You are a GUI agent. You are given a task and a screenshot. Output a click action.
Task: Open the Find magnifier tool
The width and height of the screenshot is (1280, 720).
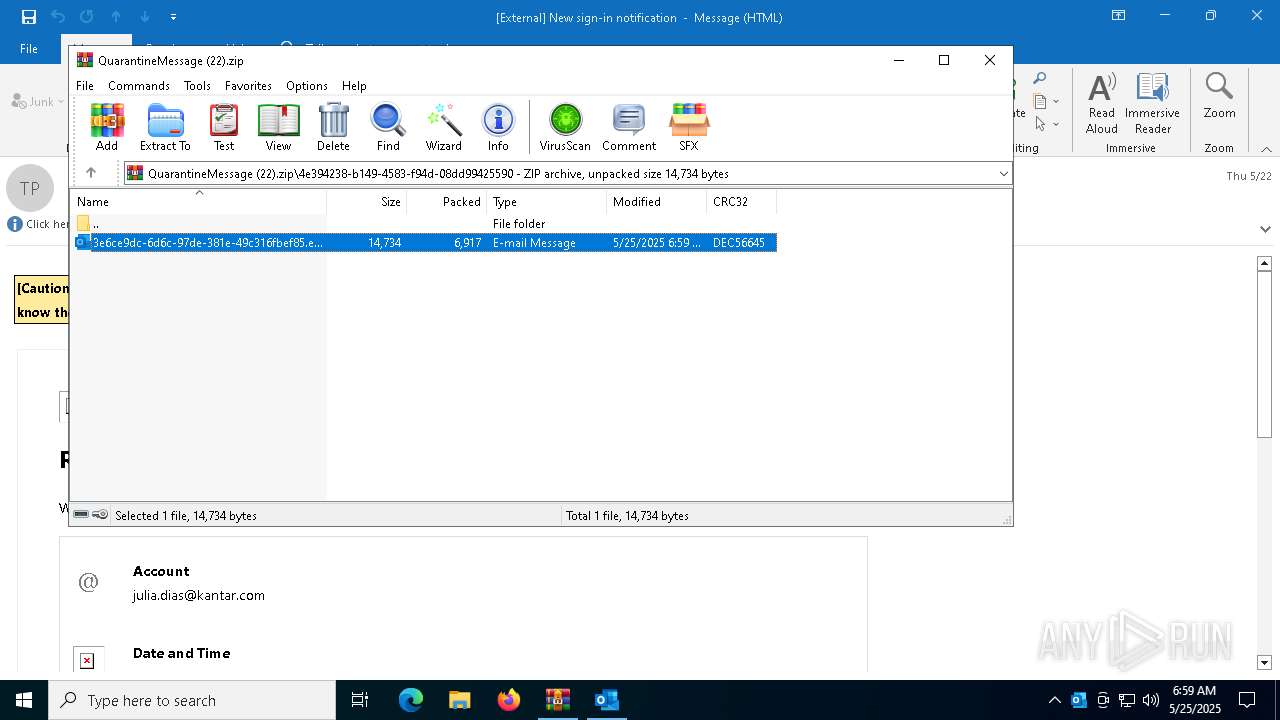(x=388, y=127)
